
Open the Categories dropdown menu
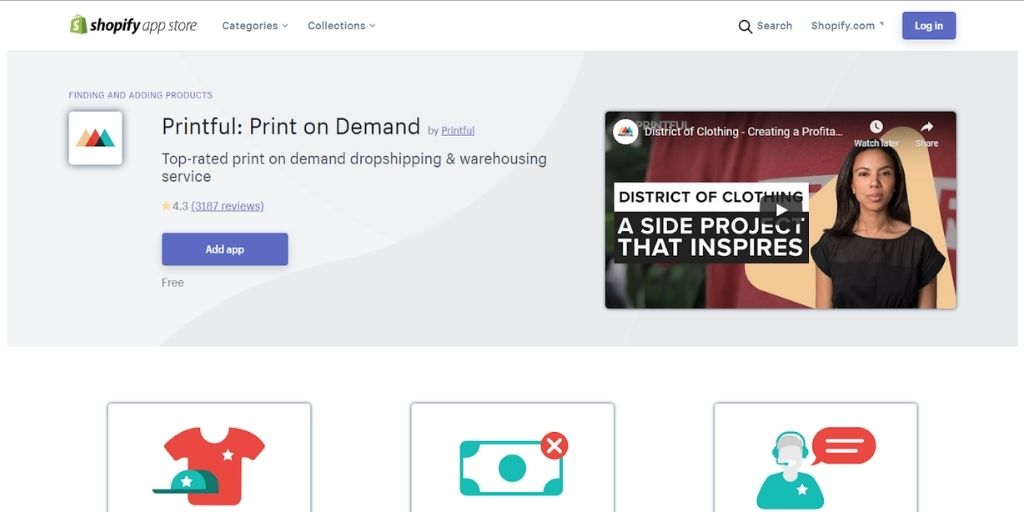[x=255, y=26]
